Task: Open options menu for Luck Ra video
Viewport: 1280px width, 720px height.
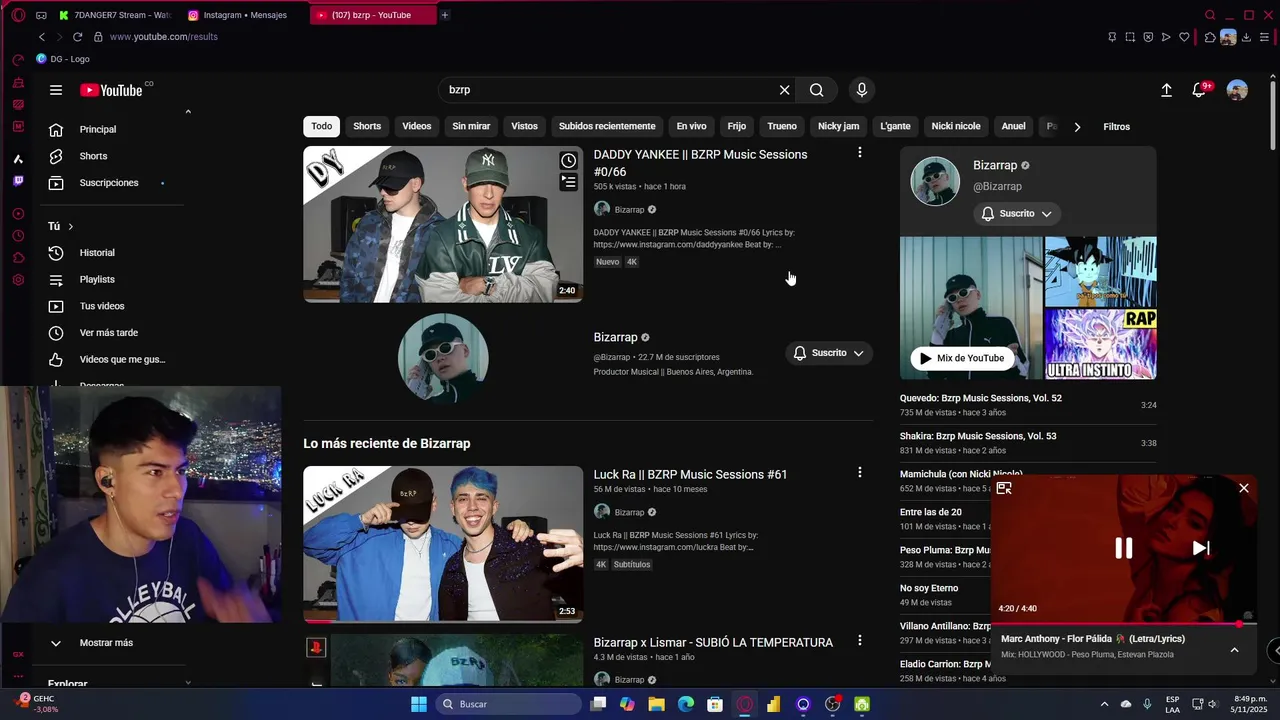Action: coord(859,472)
